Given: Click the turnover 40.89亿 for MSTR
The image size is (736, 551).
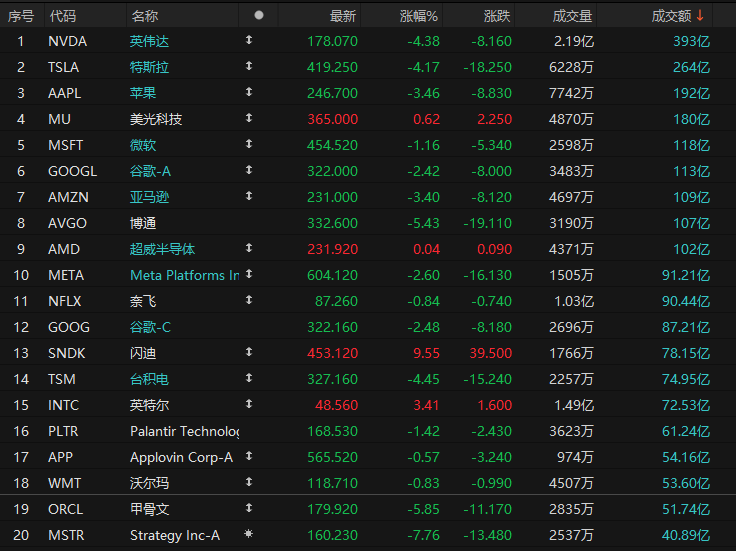Looking at the screenshot, I should point(686,535).
